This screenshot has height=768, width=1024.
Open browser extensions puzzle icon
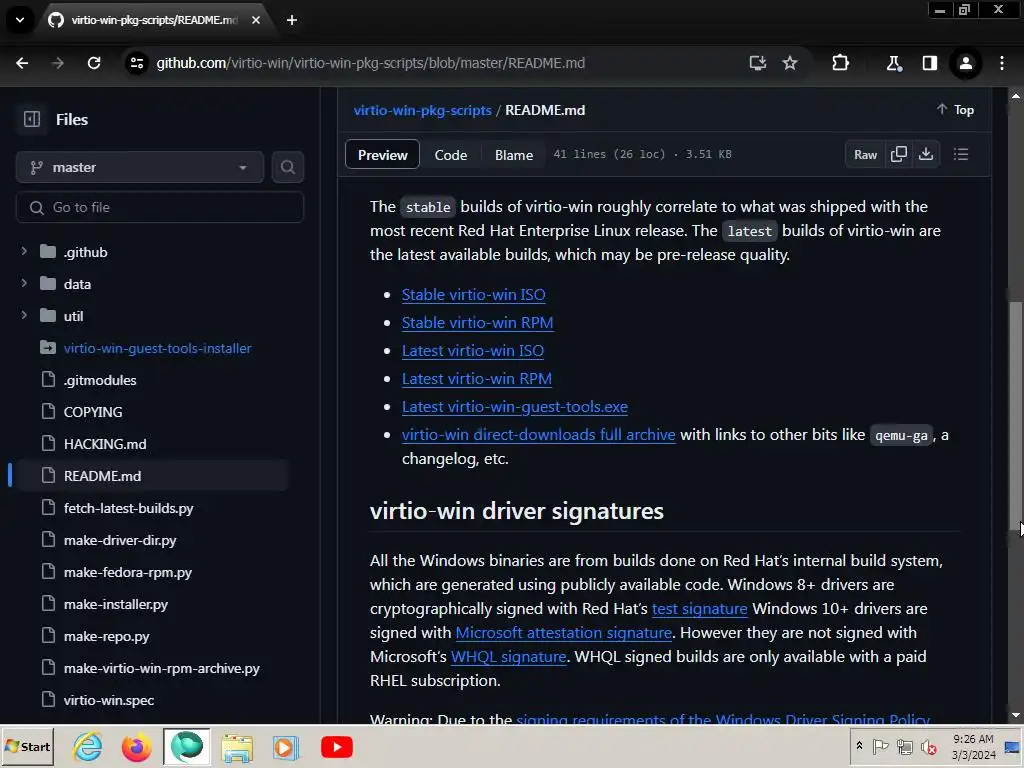[840, 63]
